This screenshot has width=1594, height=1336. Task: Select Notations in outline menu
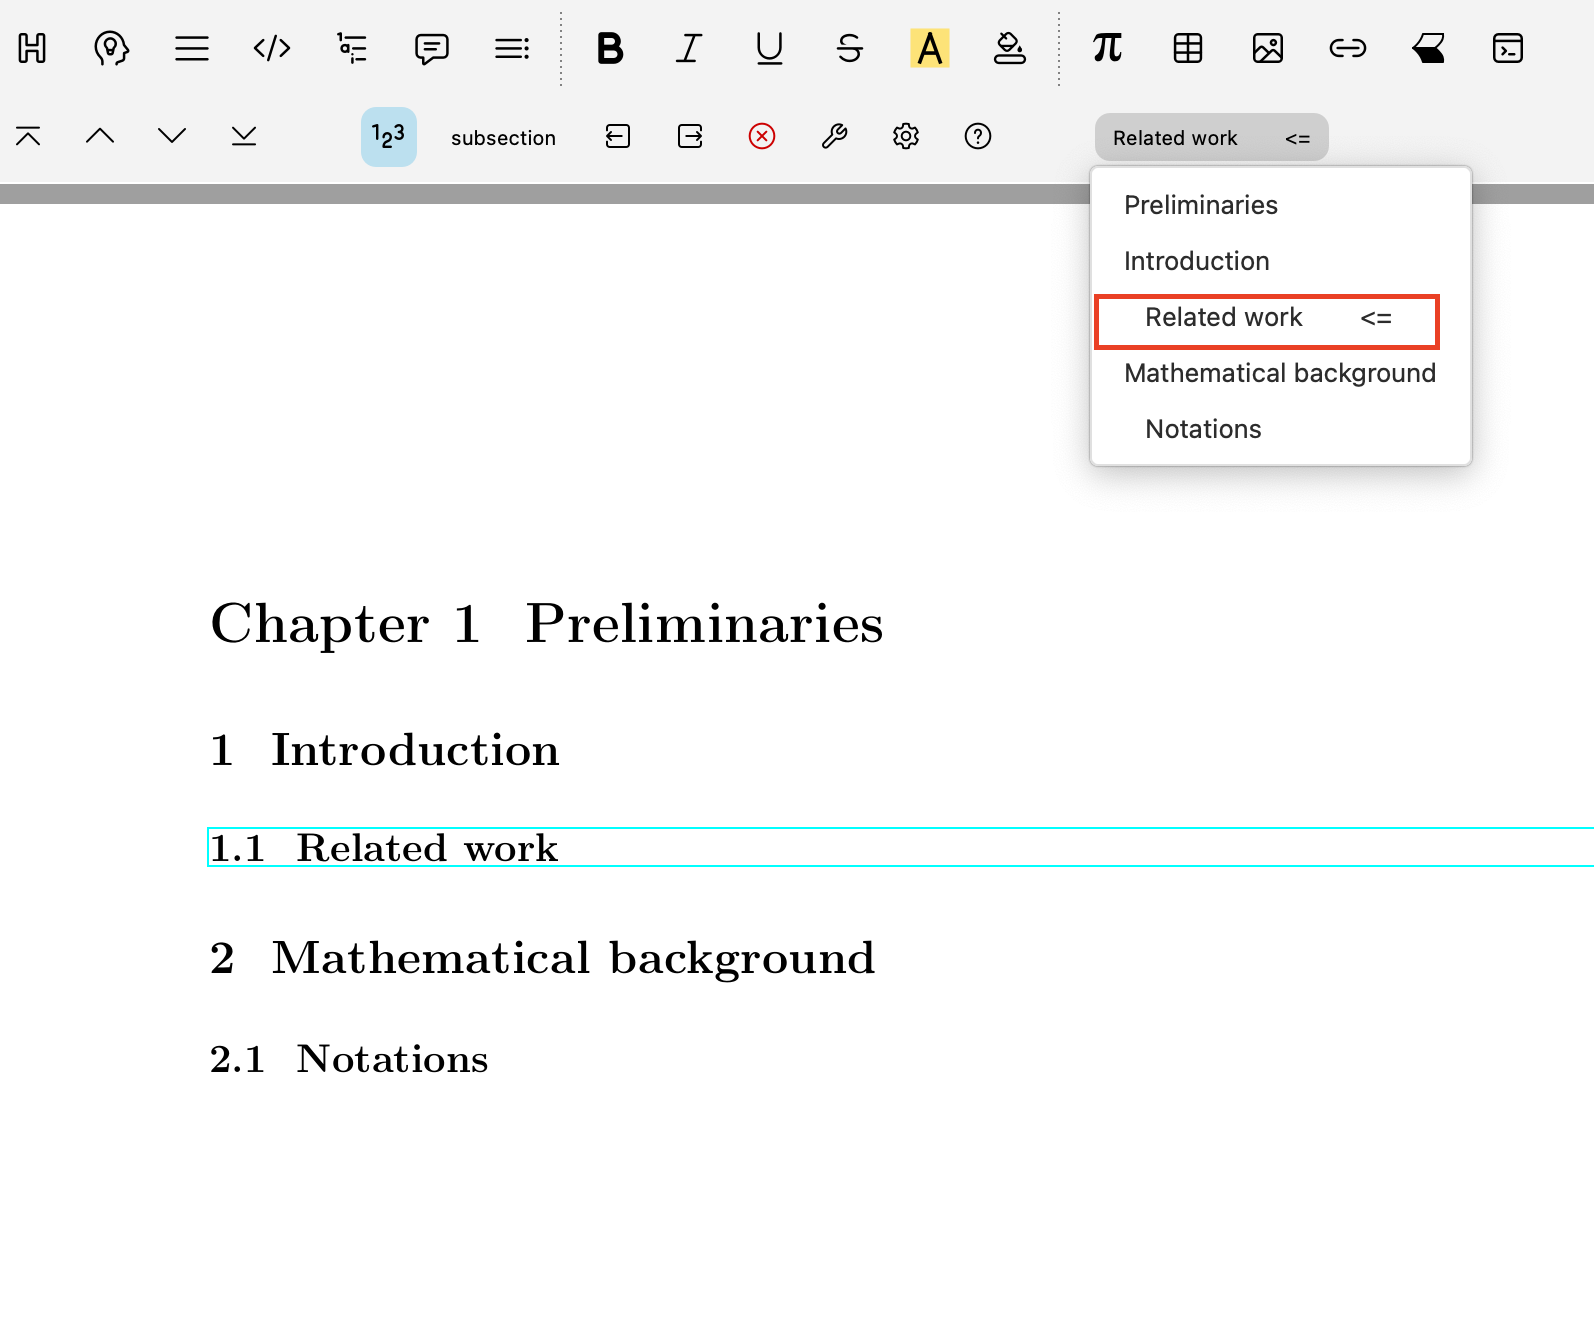coord(1203,429)
